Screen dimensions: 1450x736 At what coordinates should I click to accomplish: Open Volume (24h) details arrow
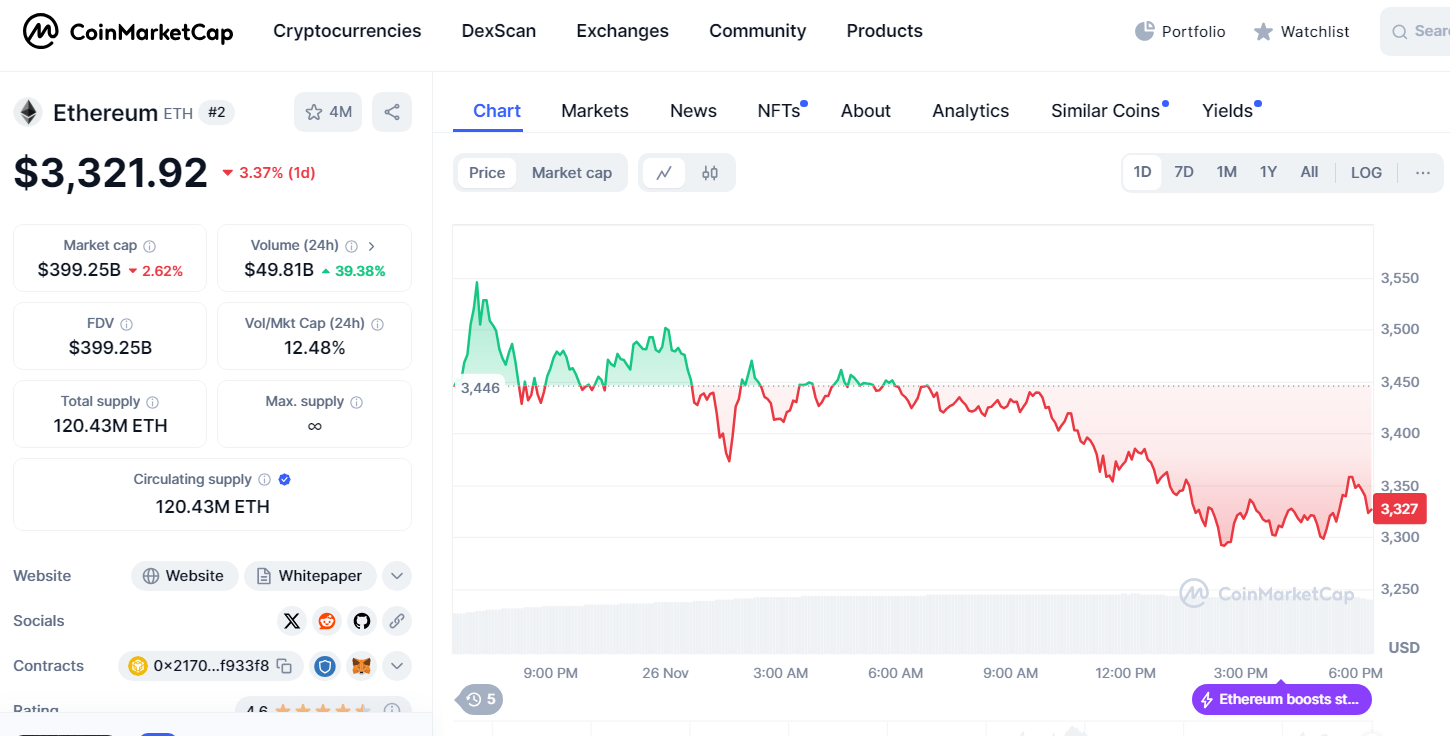[372, 246]
